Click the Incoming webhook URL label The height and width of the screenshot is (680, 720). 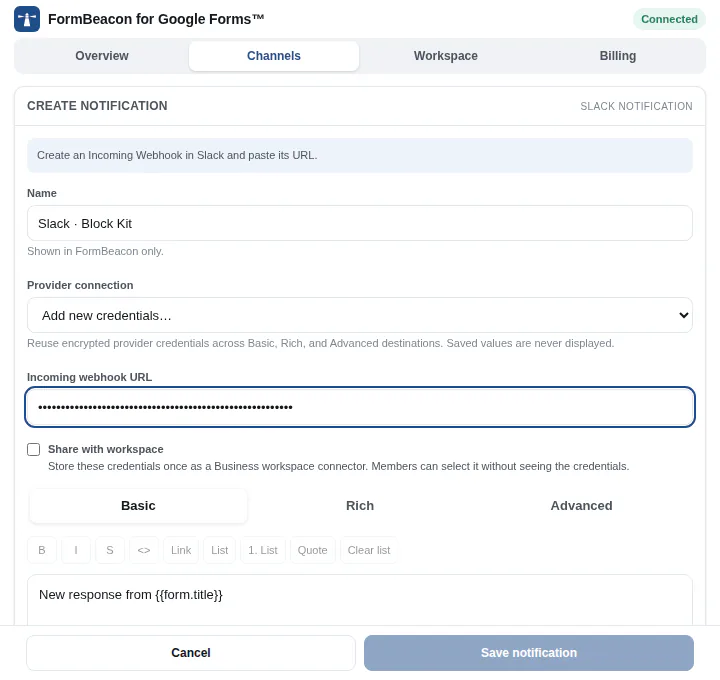click(x=89, y=377)
